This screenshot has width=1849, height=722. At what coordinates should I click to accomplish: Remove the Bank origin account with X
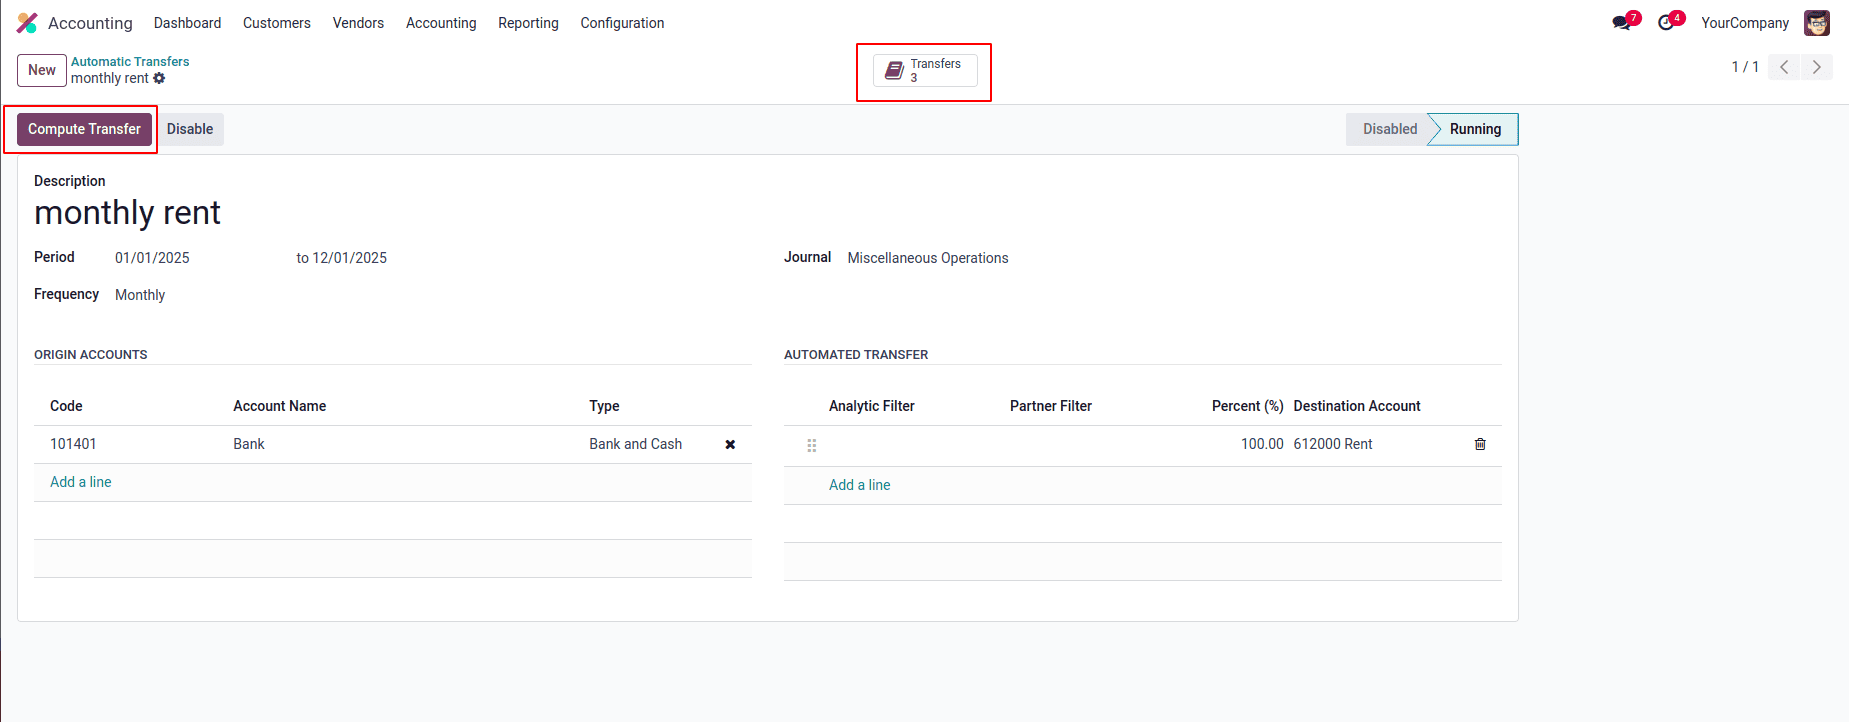click(x=730, y=445)
